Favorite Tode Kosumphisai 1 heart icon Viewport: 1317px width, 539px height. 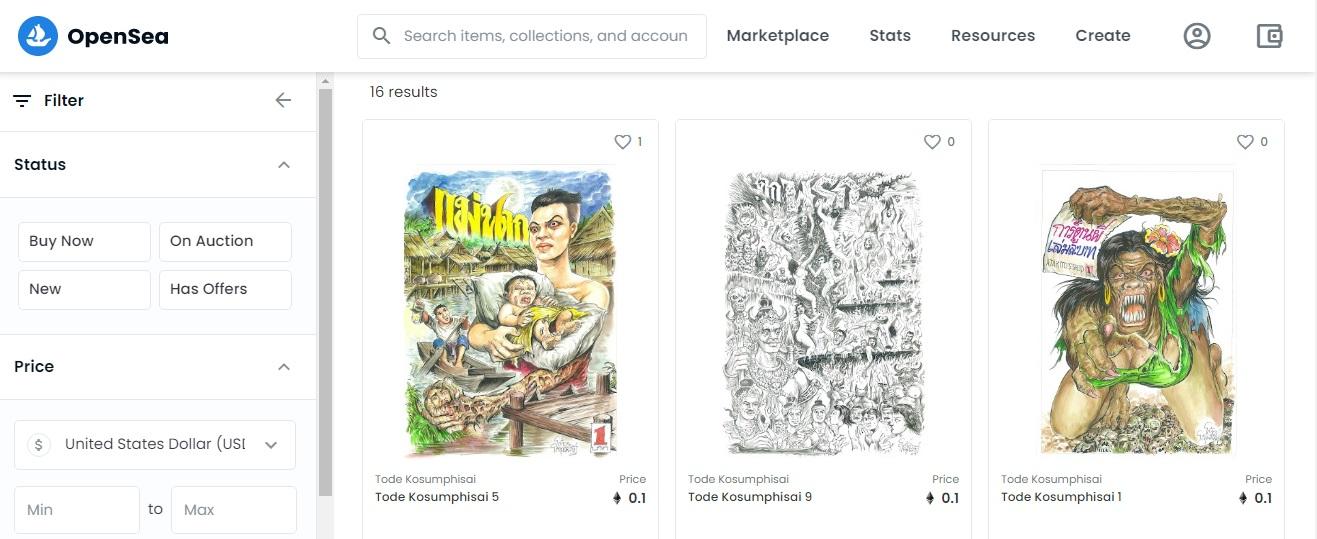pyautogui.click(x=1245, y=142)
